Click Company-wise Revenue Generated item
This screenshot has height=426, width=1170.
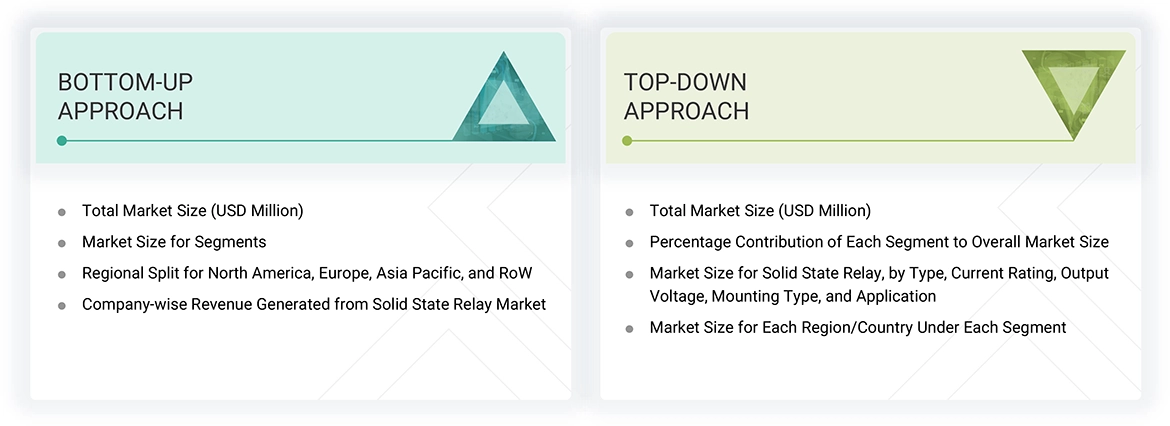tap(314, 304)
